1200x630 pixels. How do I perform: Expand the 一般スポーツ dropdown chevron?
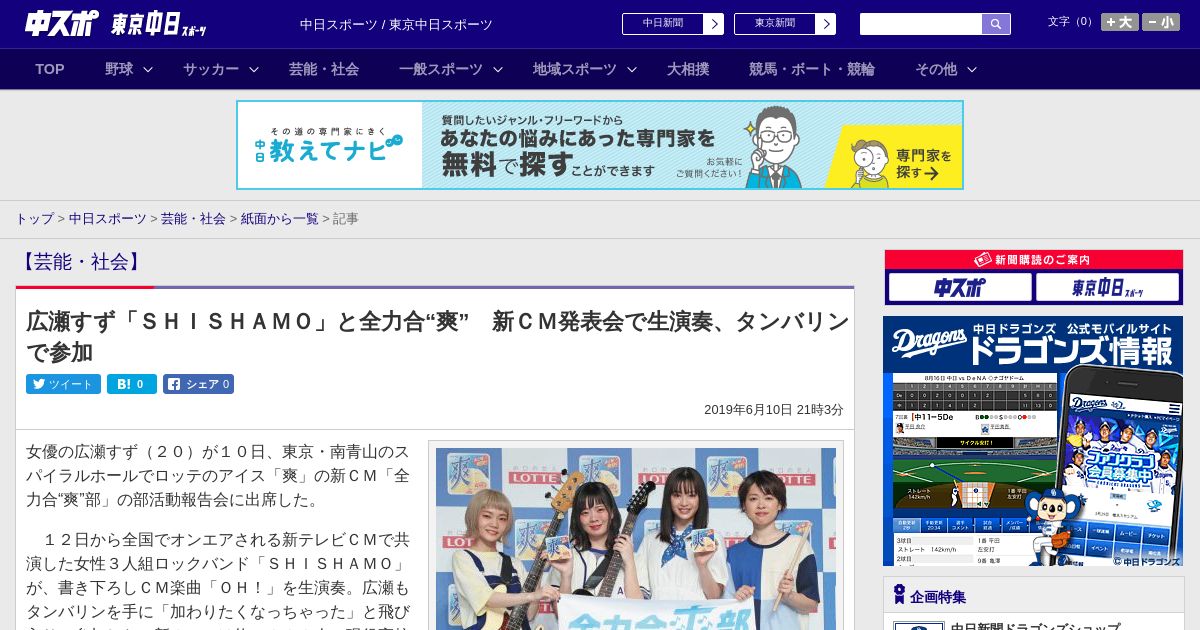tap(498, 70)
